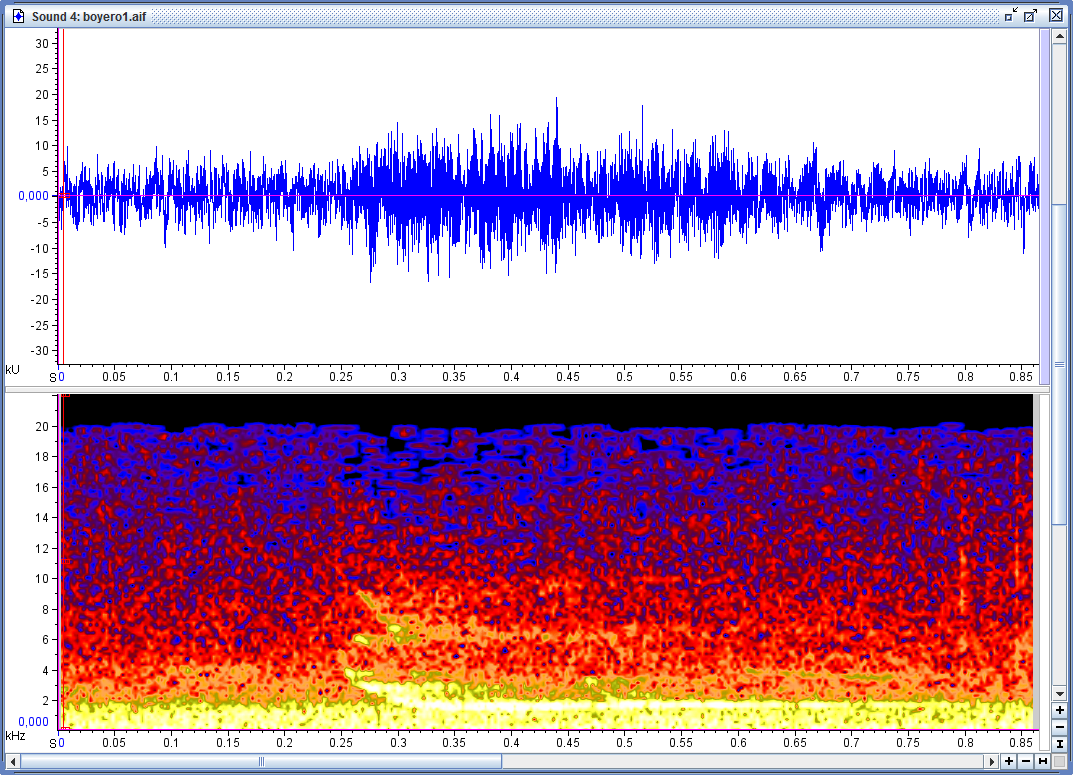
Task: Close the Sound 4 window
Action: tap(1056, 15)
